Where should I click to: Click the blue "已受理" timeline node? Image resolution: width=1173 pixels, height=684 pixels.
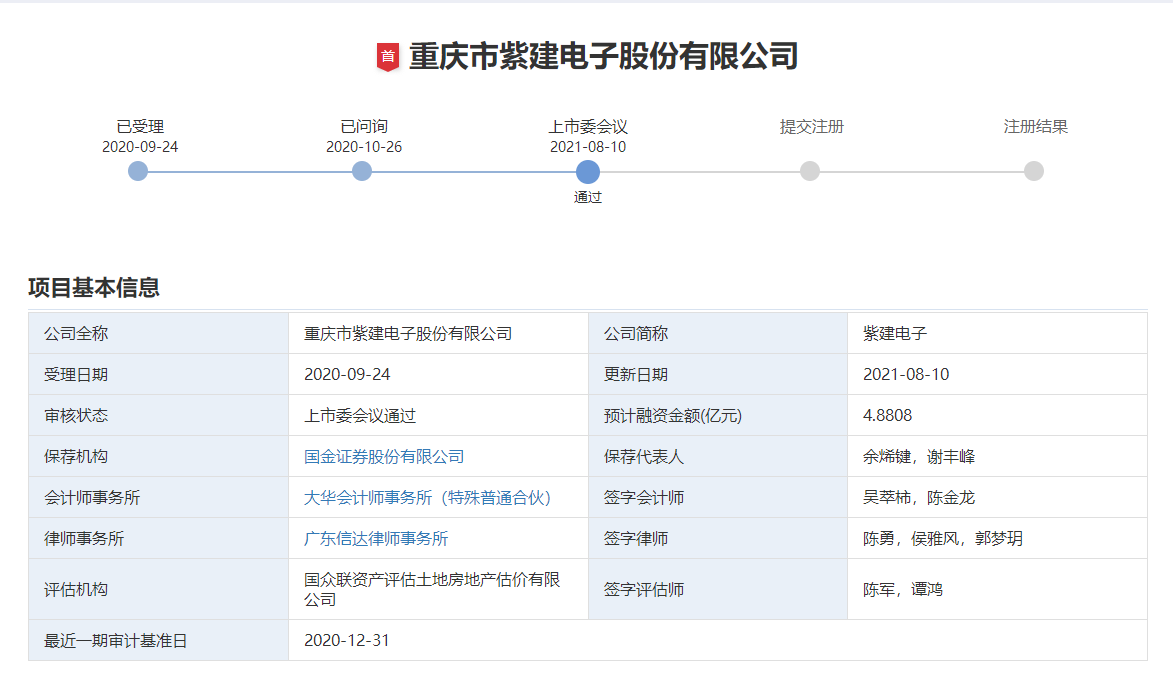tap(137, 171)
